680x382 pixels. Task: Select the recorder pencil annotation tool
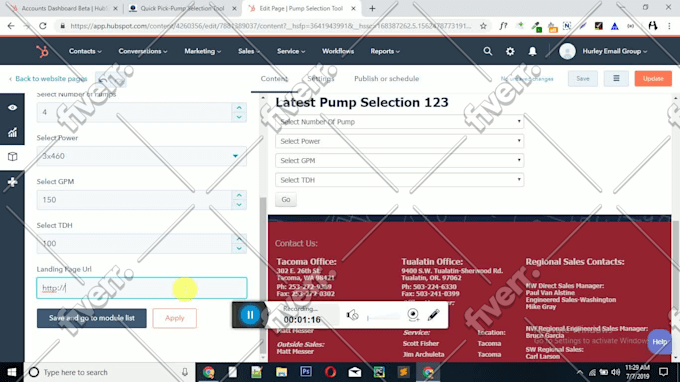click(433, 315)
